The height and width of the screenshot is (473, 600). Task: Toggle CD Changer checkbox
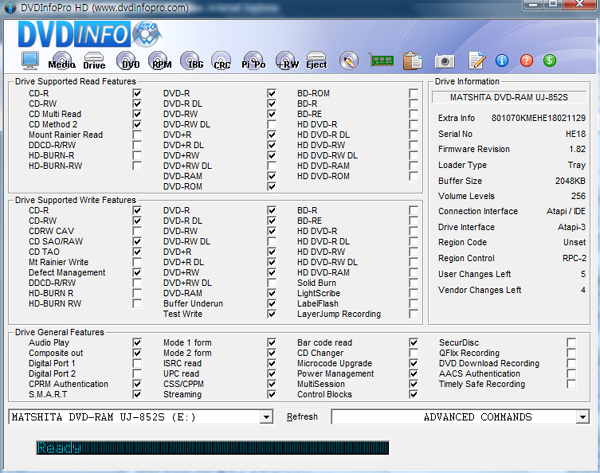(x=413, y=353)
